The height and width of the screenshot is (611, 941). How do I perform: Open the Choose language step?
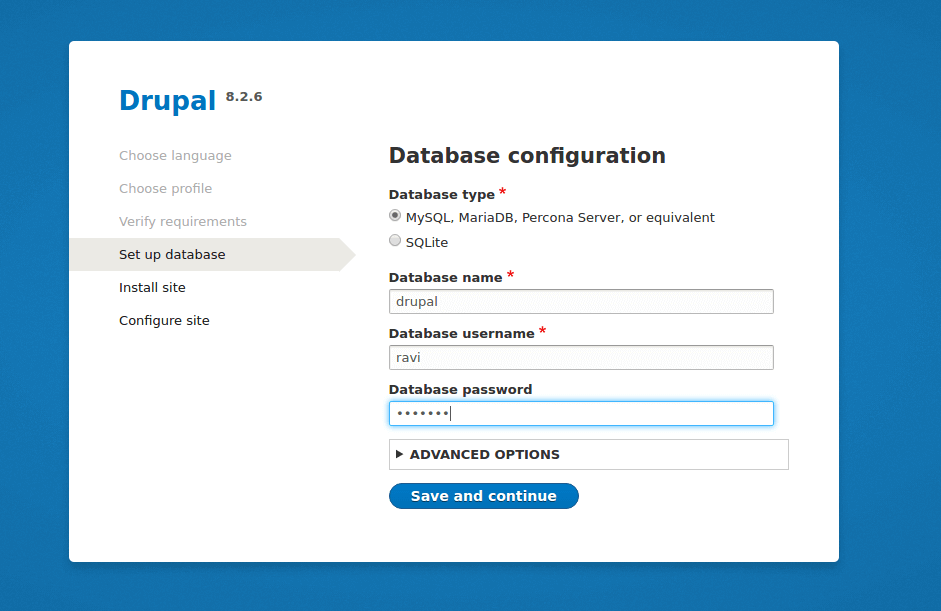pos(175,155)
